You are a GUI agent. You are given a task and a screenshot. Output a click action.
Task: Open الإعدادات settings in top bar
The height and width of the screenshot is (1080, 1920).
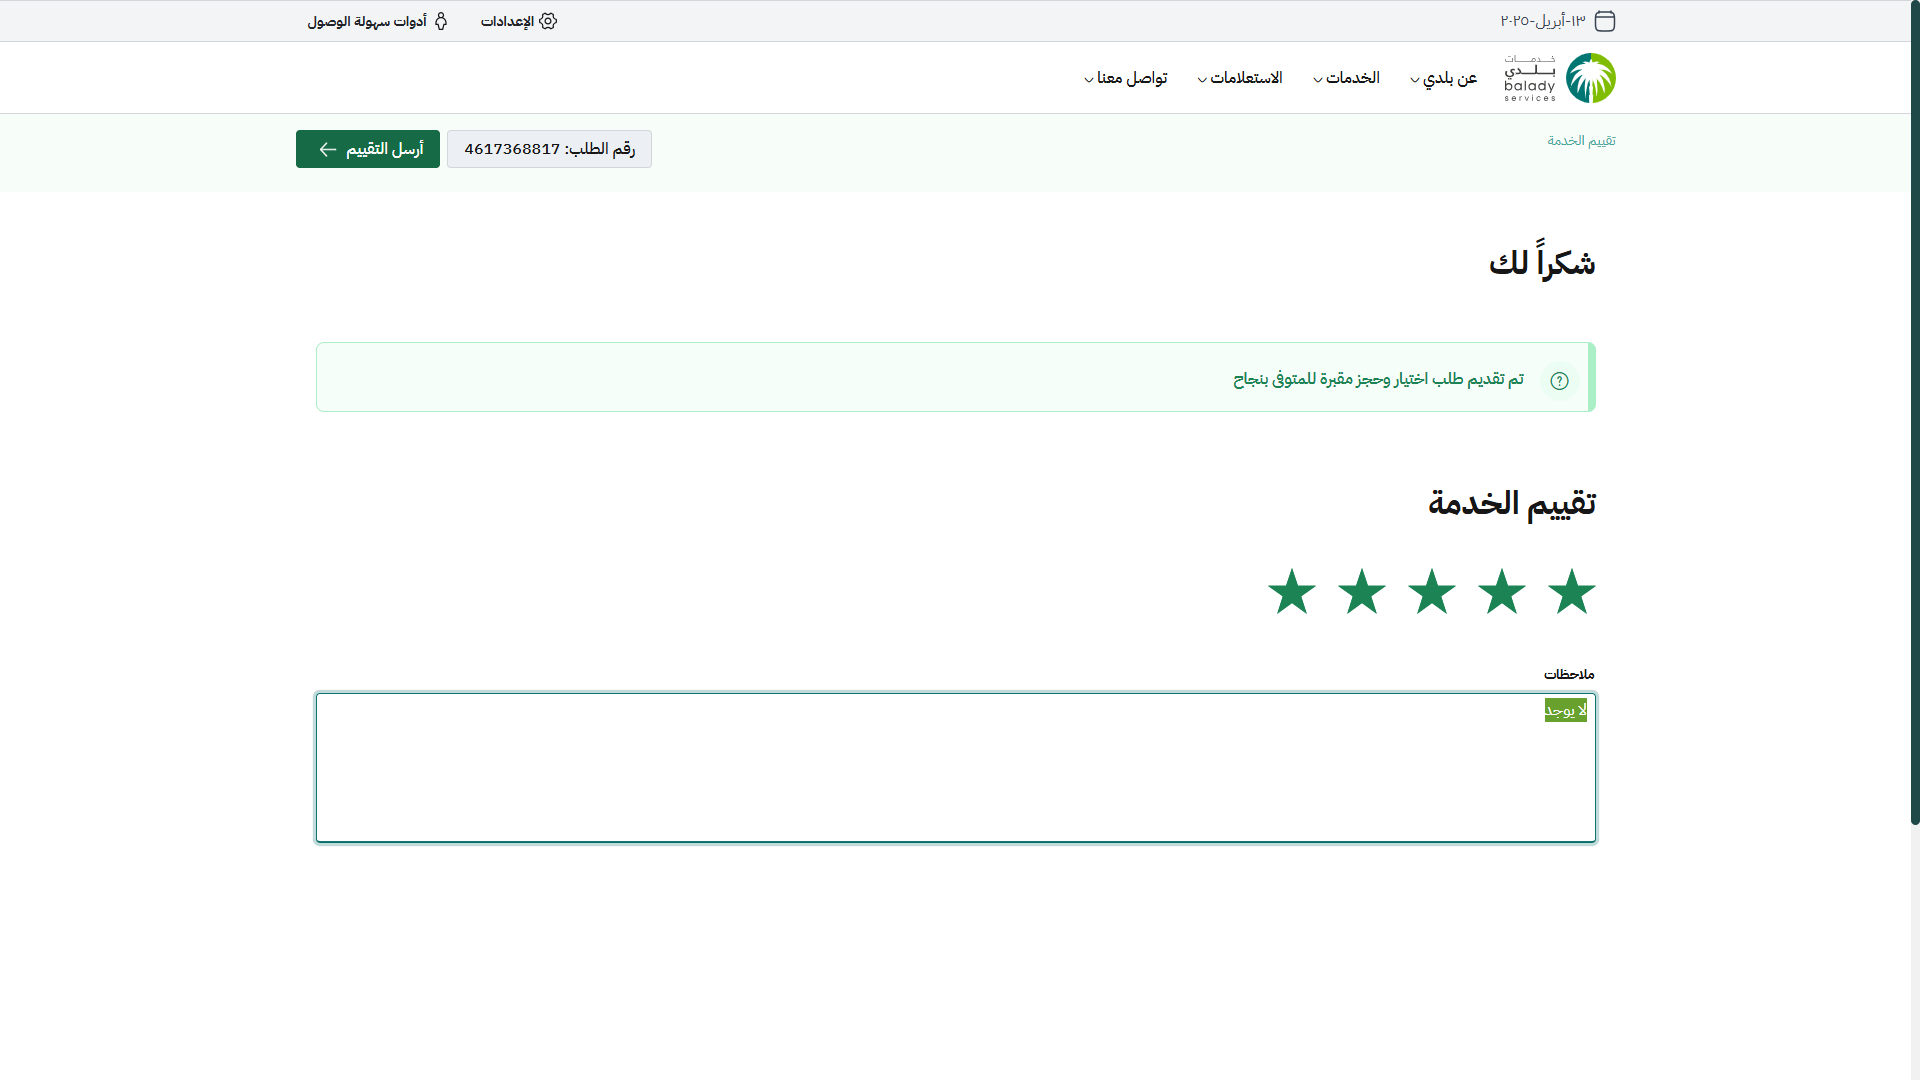tap(508, 21)
